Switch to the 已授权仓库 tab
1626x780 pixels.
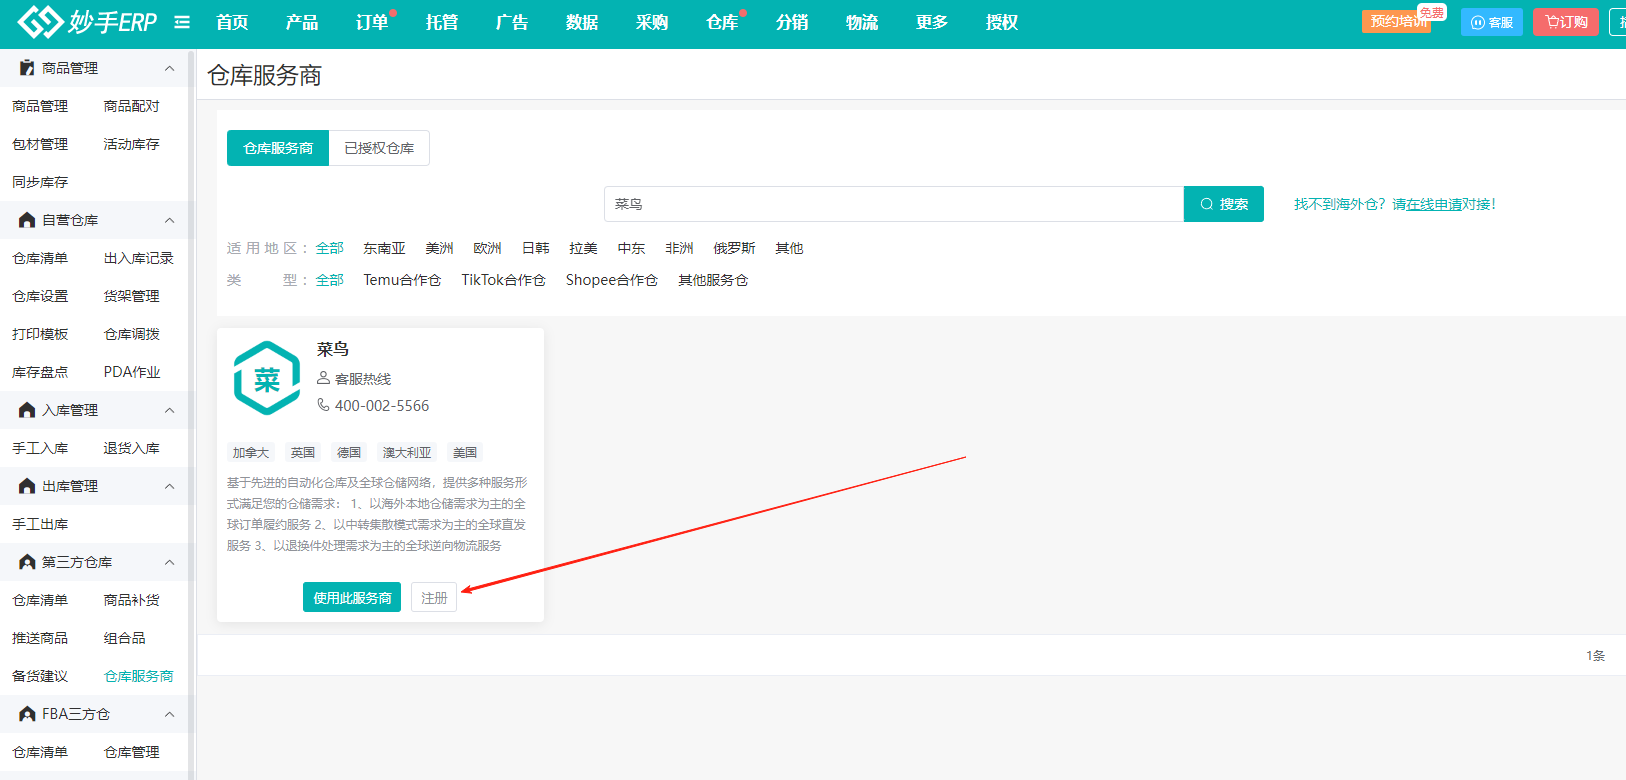[379, 148]
